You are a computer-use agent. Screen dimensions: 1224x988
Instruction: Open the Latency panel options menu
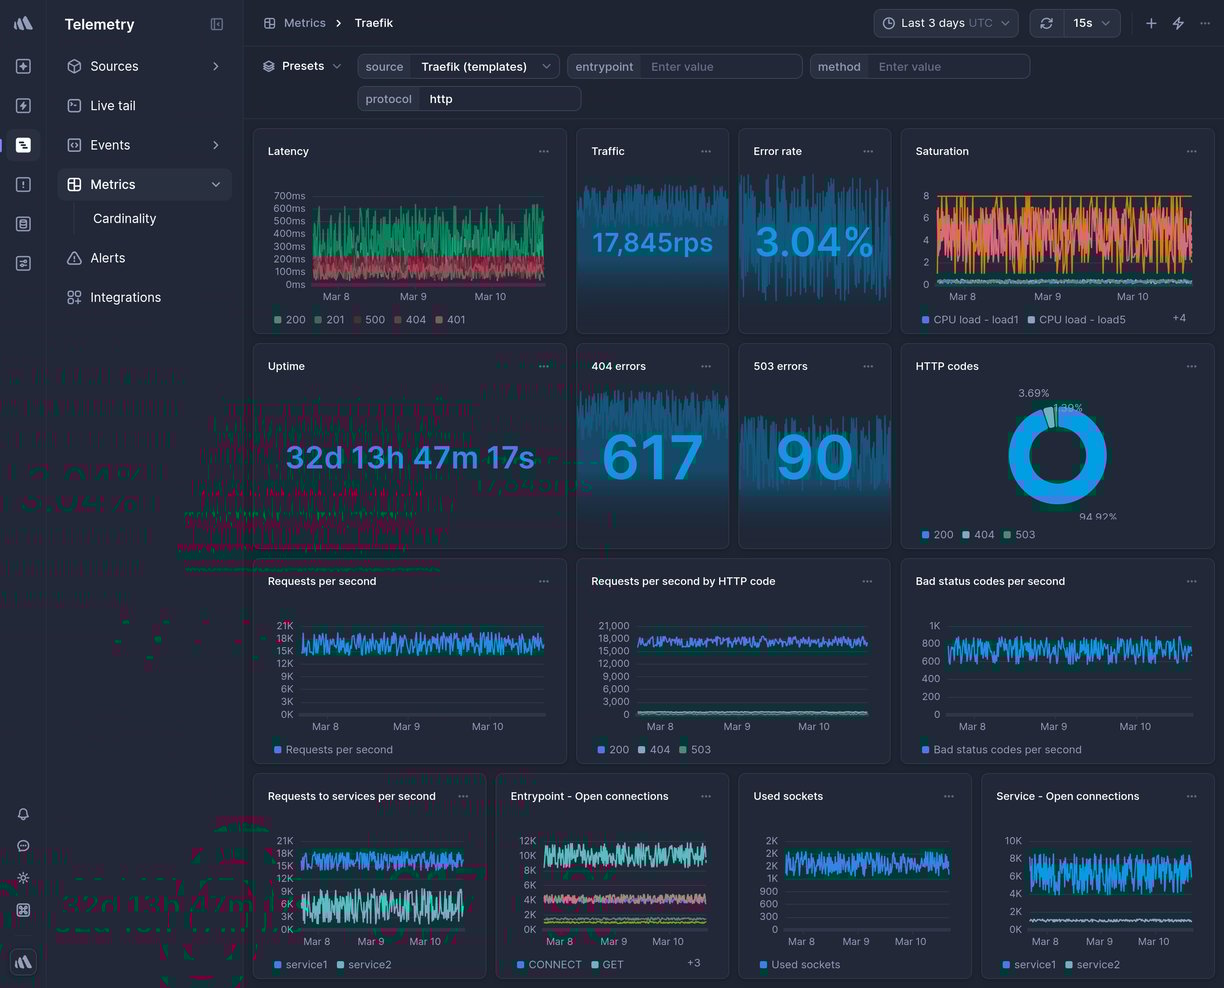click(x=544, y=151)
